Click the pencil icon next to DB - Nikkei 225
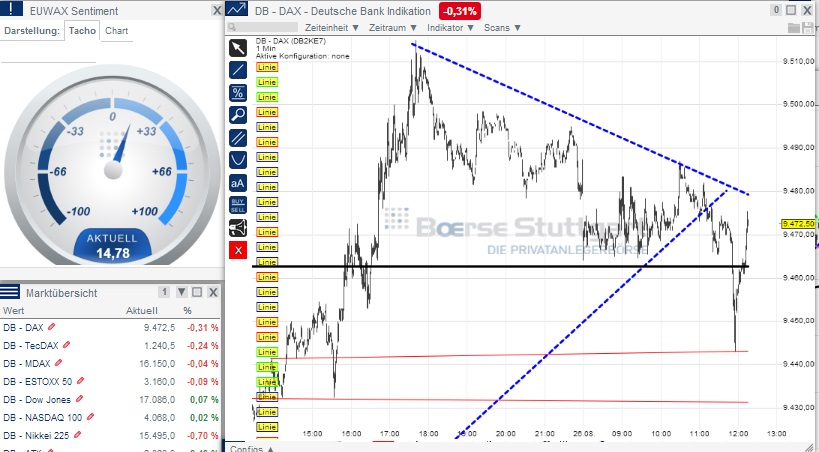The width and height of the screenshot is (819, 452). click(77, 435)
